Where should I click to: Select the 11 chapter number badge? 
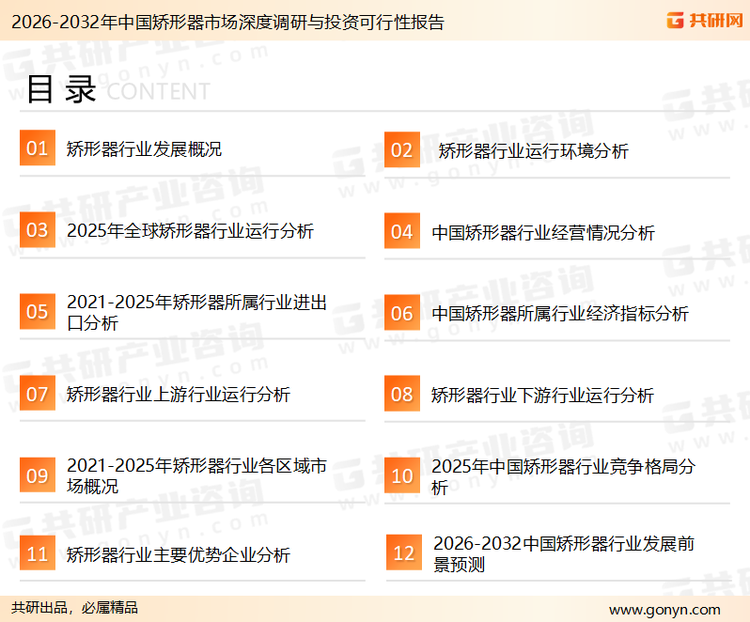pos(37,554)
